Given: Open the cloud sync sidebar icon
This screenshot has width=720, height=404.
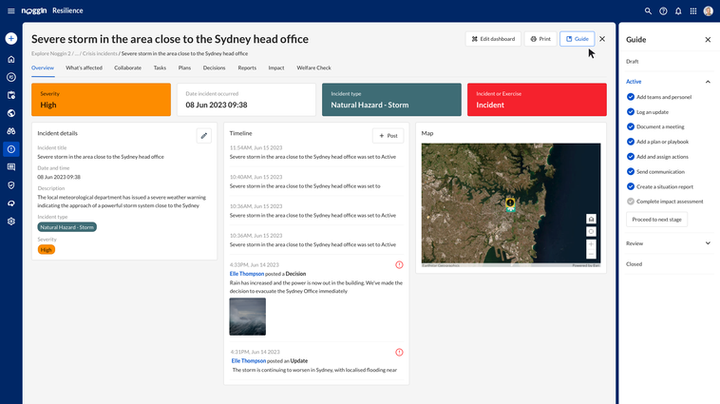Looking at the screenshot, I should coord(11,203).
